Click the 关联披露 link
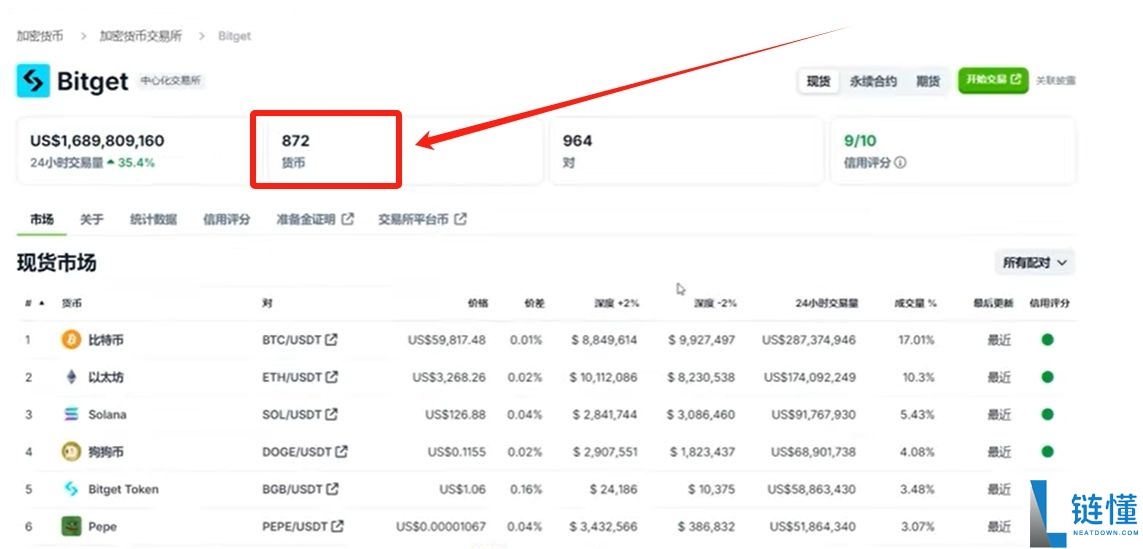Image resolution: width=1143 pixels, height=549 pixels. (1056, 80)
